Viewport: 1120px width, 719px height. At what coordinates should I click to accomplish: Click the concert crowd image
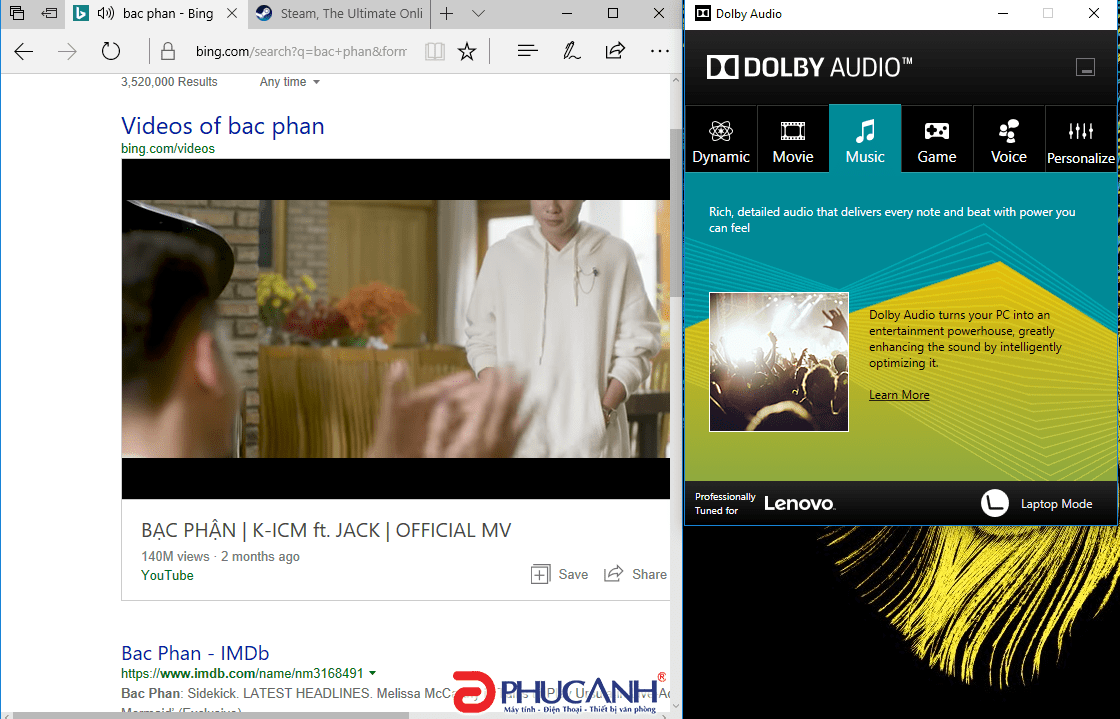(x=779, y=362)
